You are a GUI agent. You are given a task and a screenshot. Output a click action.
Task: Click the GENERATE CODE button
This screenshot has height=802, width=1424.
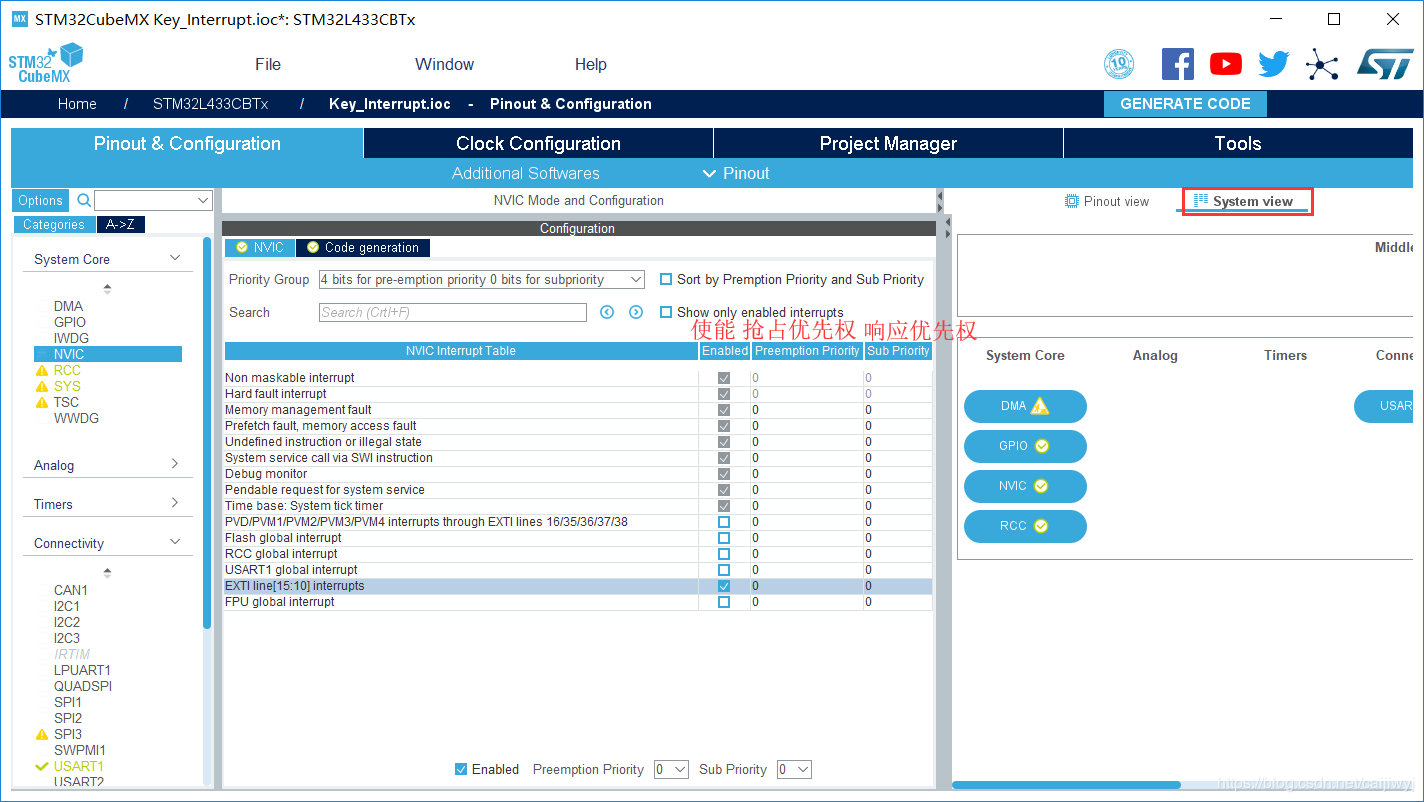click(1185, 104)
